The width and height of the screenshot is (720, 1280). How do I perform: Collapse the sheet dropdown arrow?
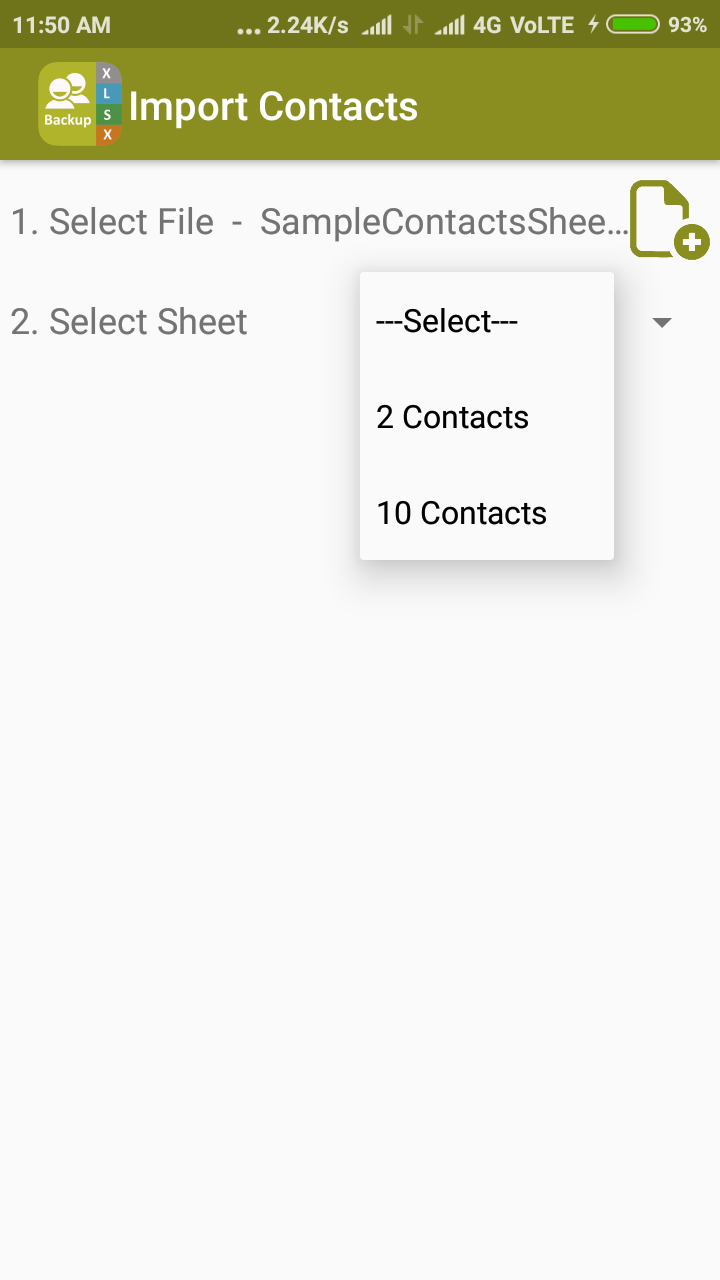coord(661,322)
